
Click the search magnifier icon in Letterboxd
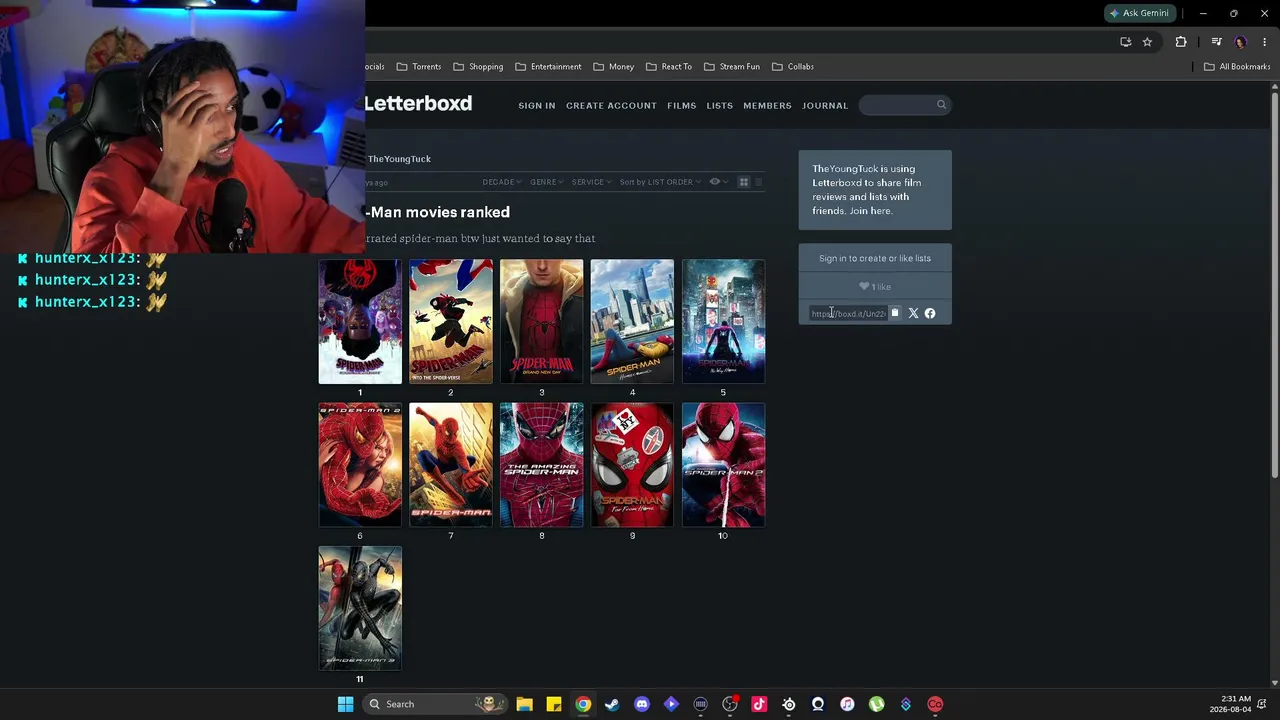941,105
